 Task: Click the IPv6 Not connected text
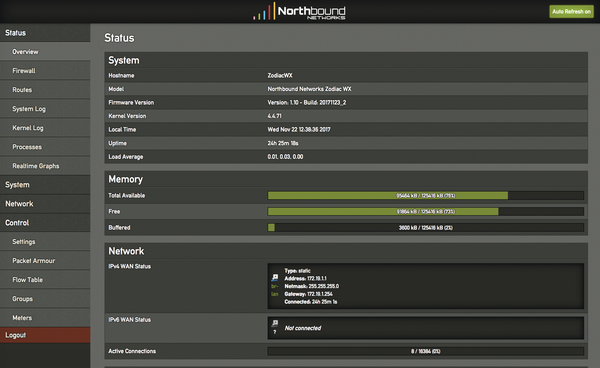(303, 328)
